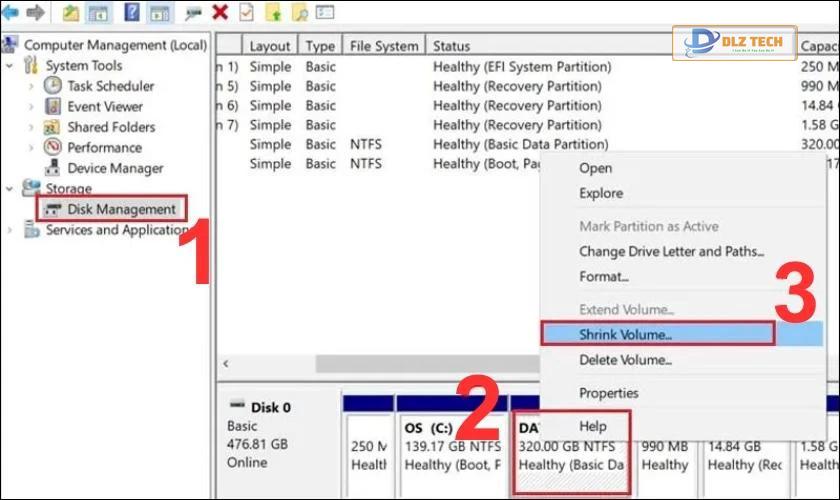
Task: Click the Up one level folder icon
Action: [71, 12]
